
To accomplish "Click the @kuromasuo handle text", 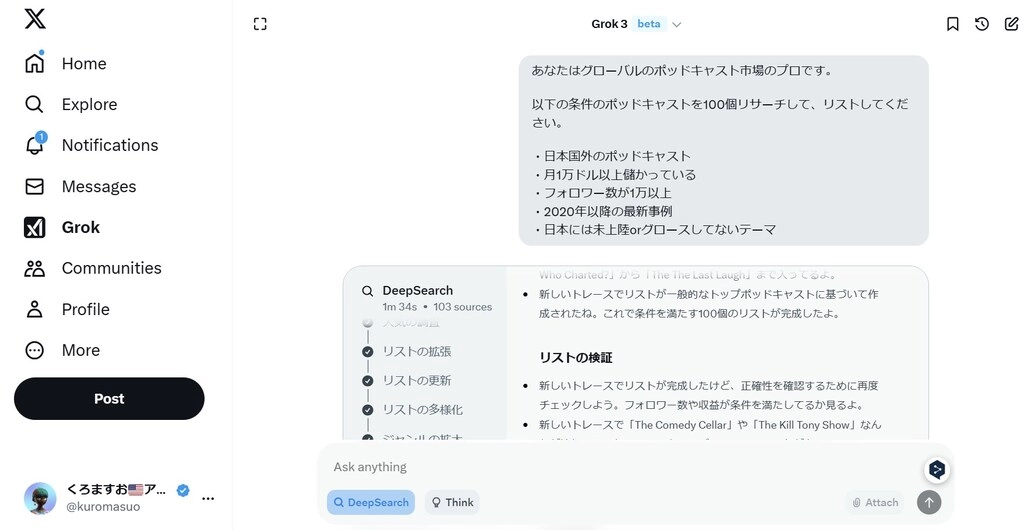I will pyautogui.click(x=103, y=507).
